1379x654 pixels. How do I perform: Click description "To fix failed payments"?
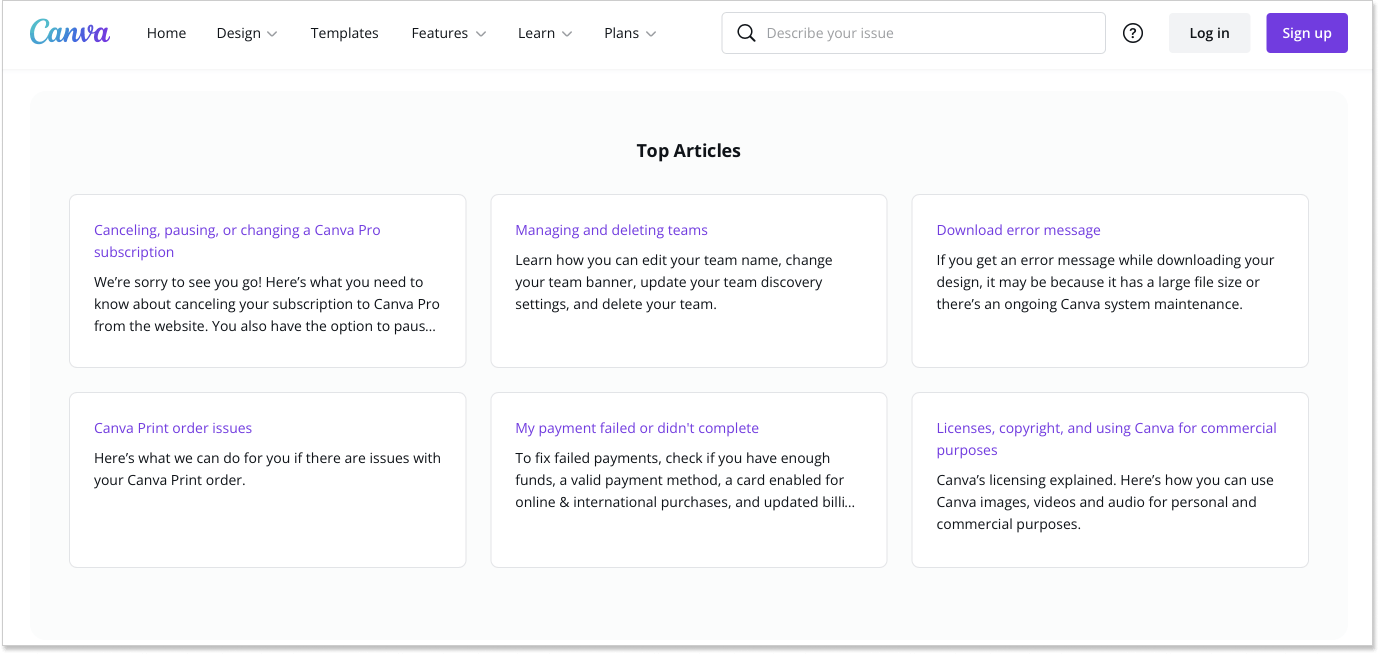685,480
